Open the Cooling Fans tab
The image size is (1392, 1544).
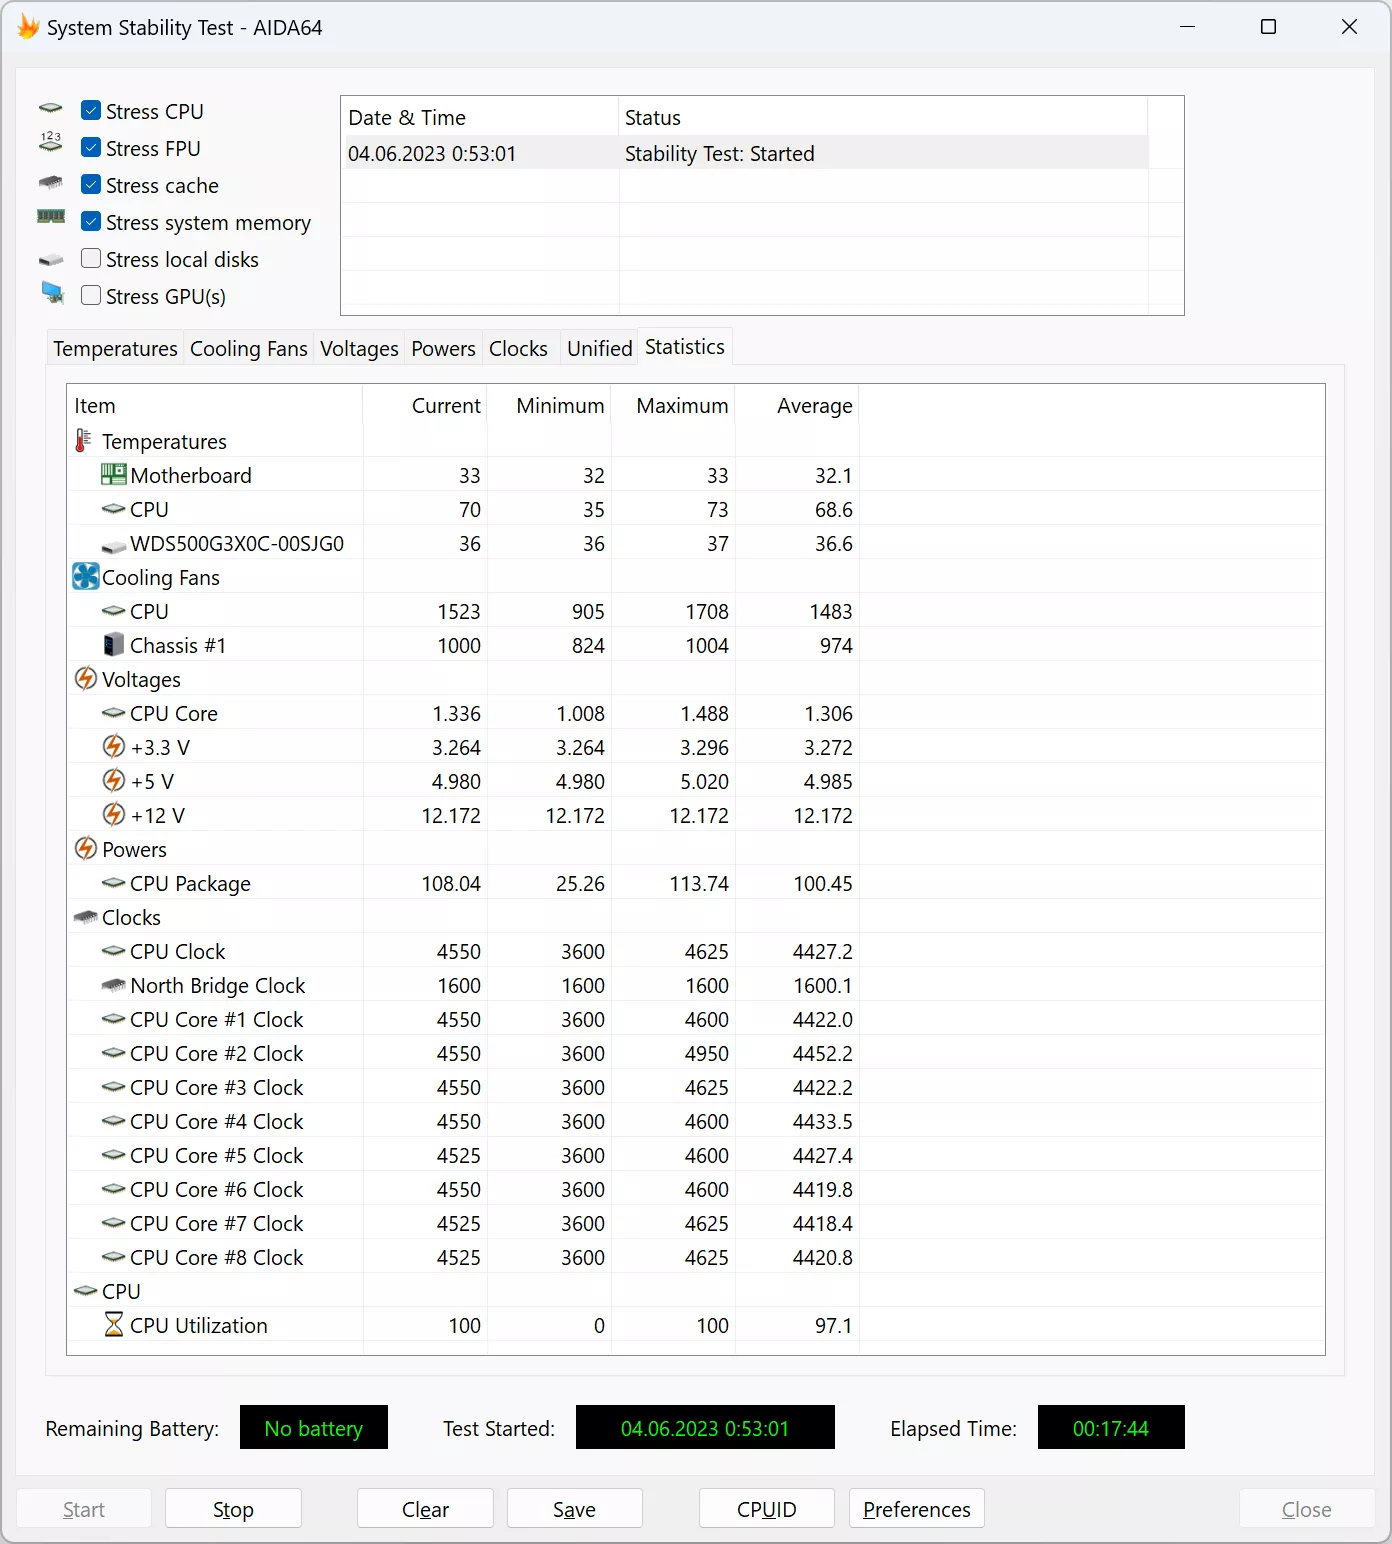249,348
